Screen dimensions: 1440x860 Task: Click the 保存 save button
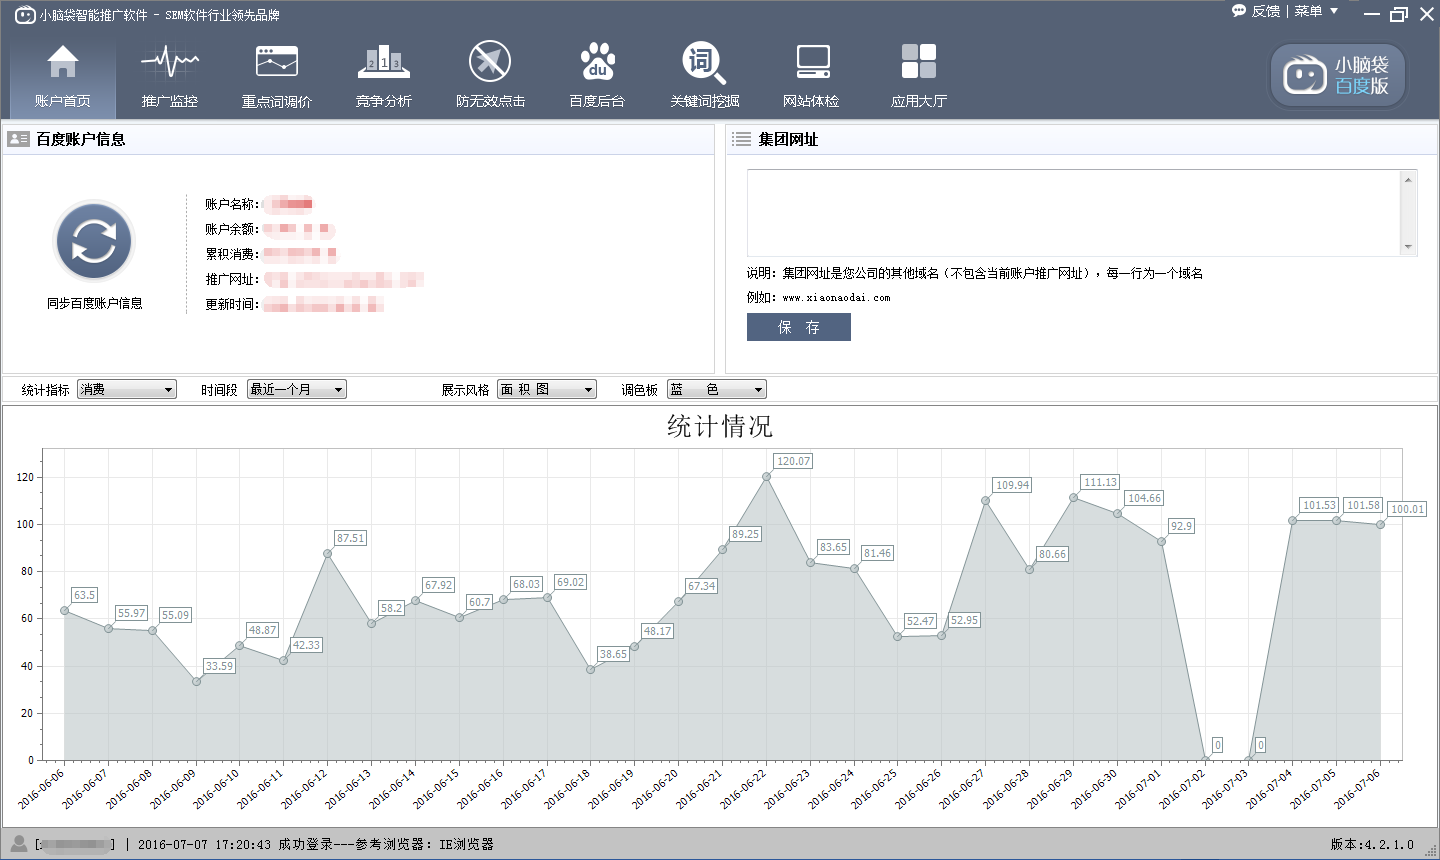click(798, 327)
